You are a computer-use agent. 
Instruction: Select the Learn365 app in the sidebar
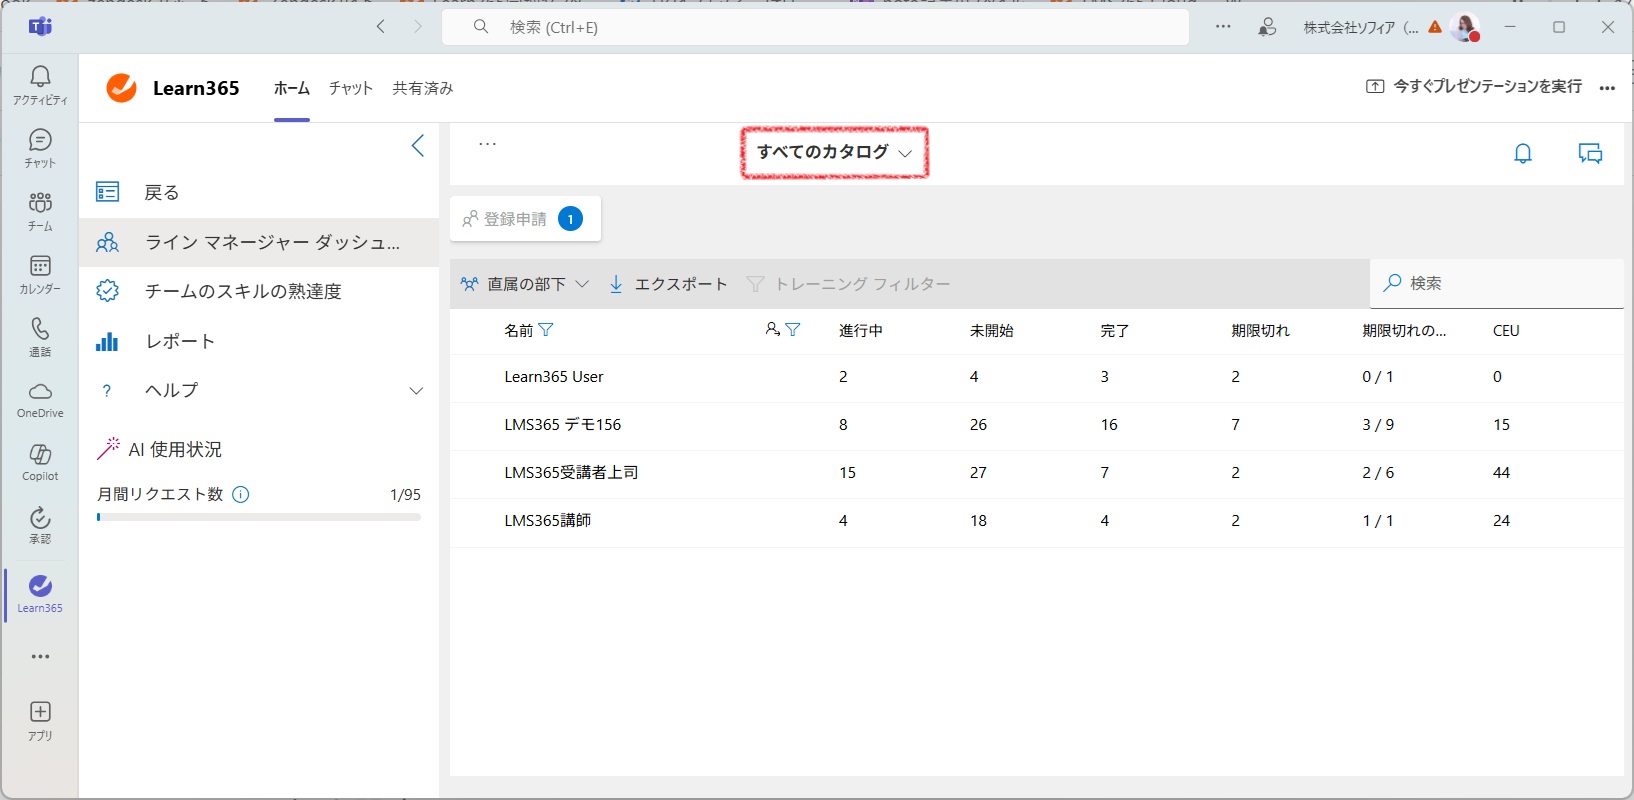point(40,594)
